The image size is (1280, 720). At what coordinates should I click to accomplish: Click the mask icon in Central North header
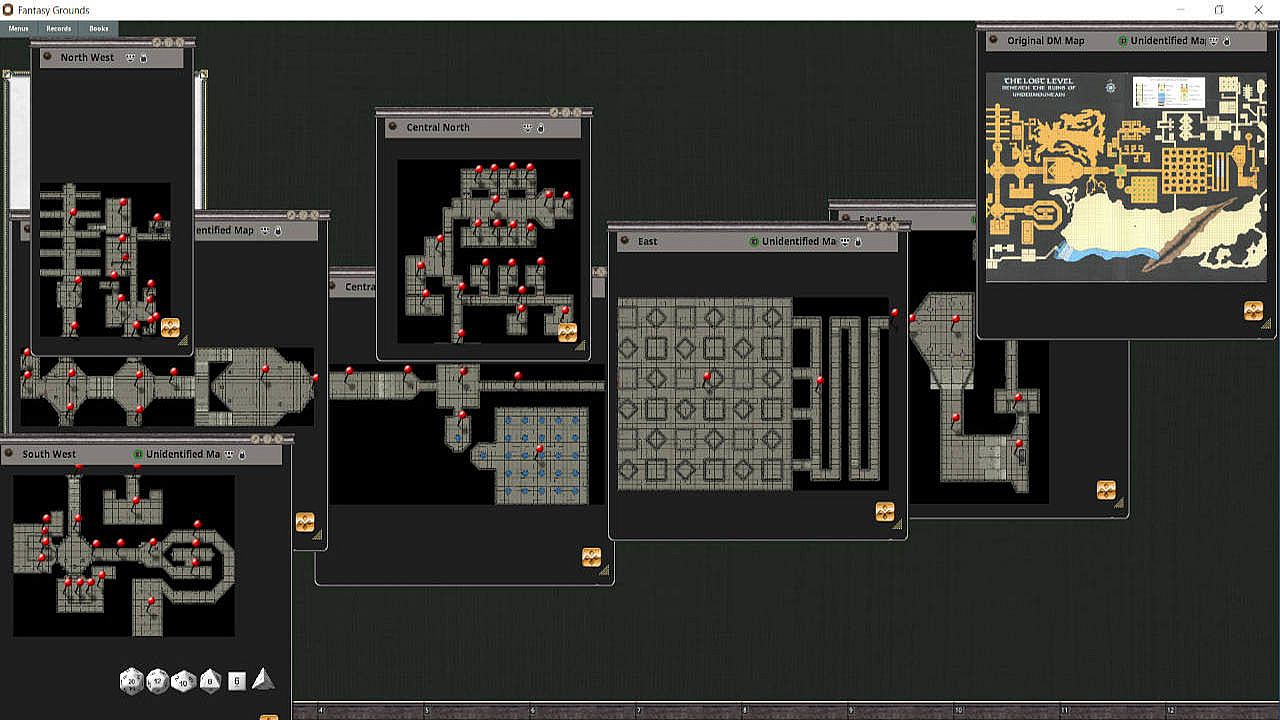(527, 128)
